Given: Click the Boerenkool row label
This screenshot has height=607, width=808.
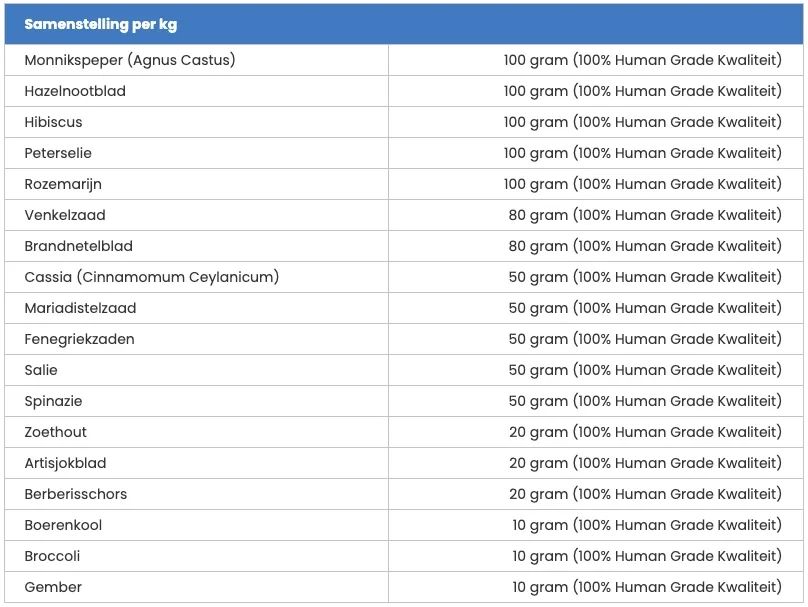Looking at the screenshot, I should [63, 525].
